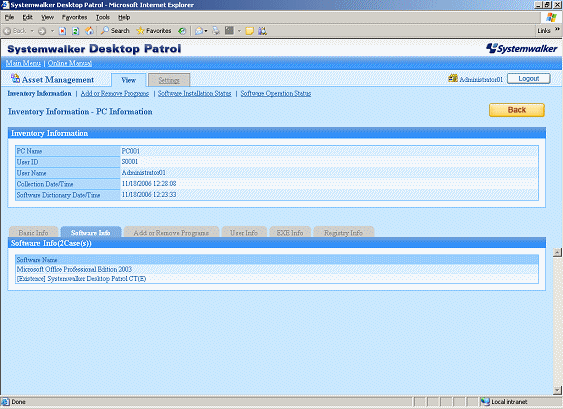Click the yellow Back button
The image size is (563, 409).
click(x=517, y=110)
